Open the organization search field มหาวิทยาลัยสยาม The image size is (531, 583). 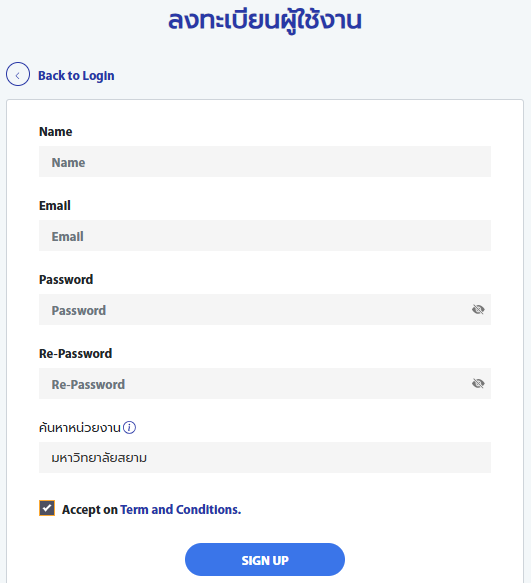(x=265, y=458)
